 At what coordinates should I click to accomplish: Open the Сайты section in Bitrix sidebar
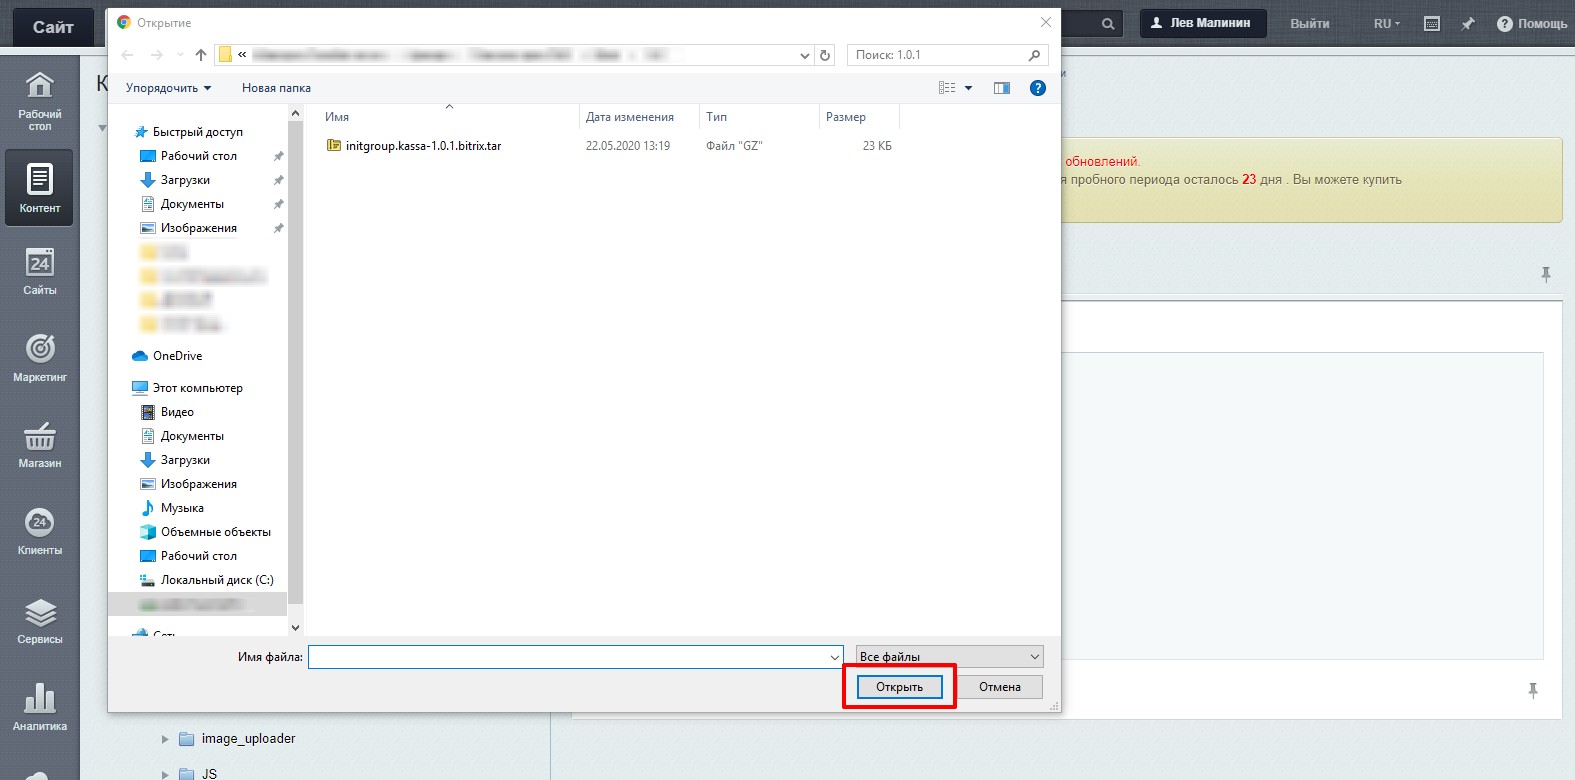point(39,272)
